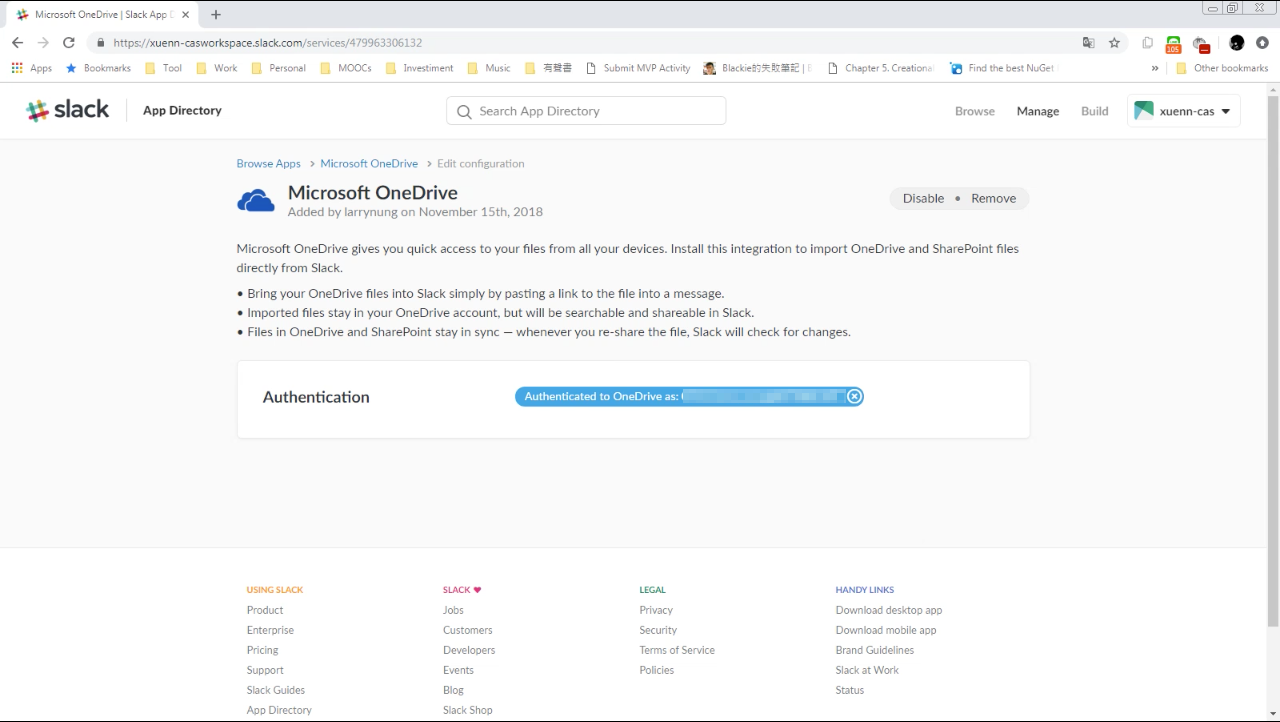The width and height of the screenshot is (1280, 722).
Task: Open the Slack Guides footer link
Action: point(276,690)
